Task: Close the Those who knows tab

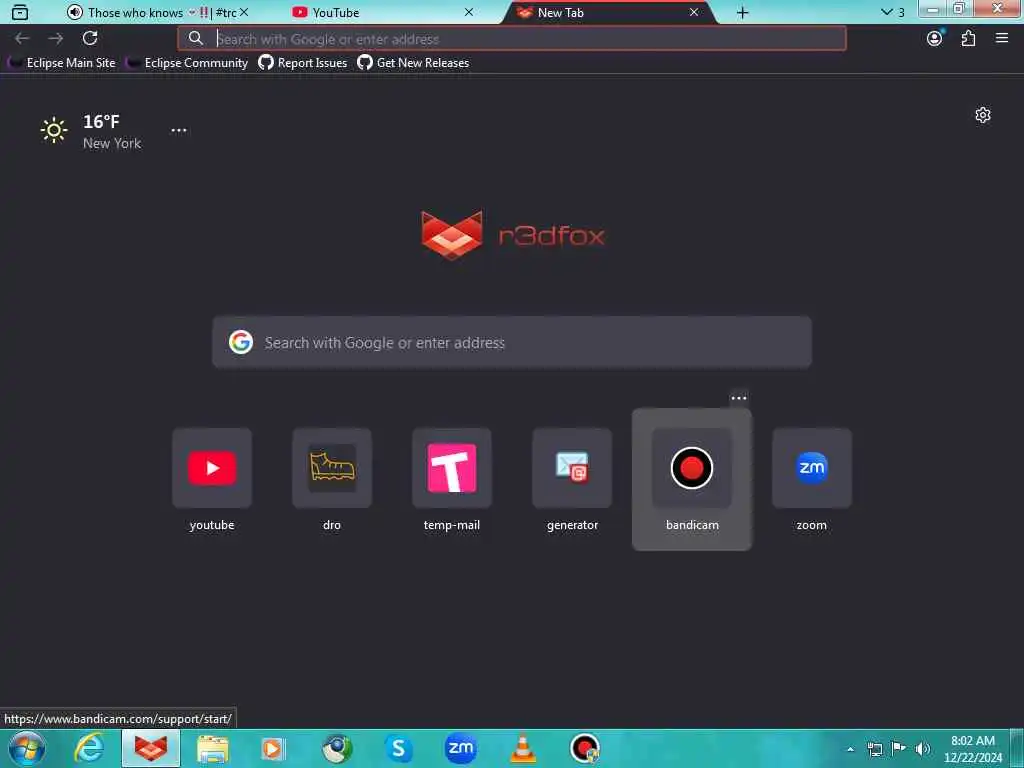Action: (x=244, y=12)
